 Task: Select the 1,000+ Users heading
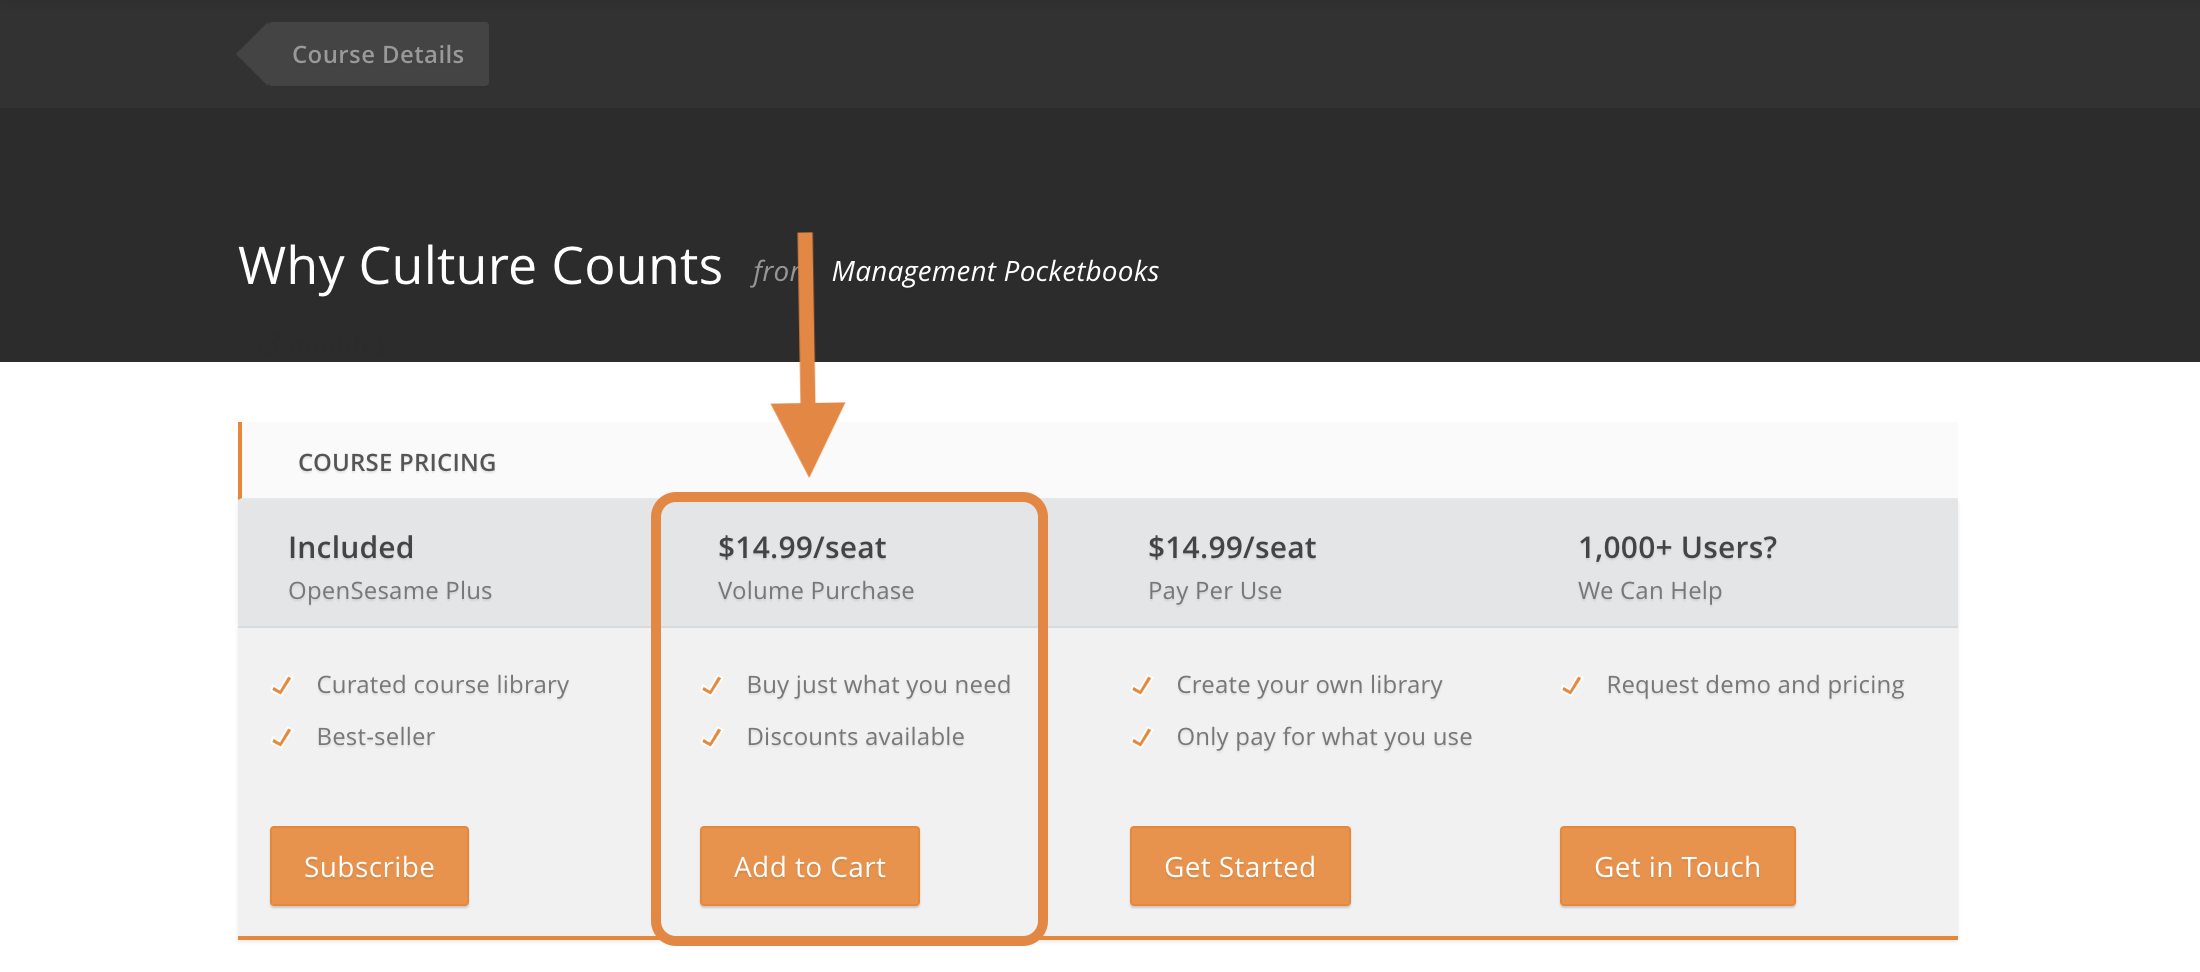(x=1677, y=547)
